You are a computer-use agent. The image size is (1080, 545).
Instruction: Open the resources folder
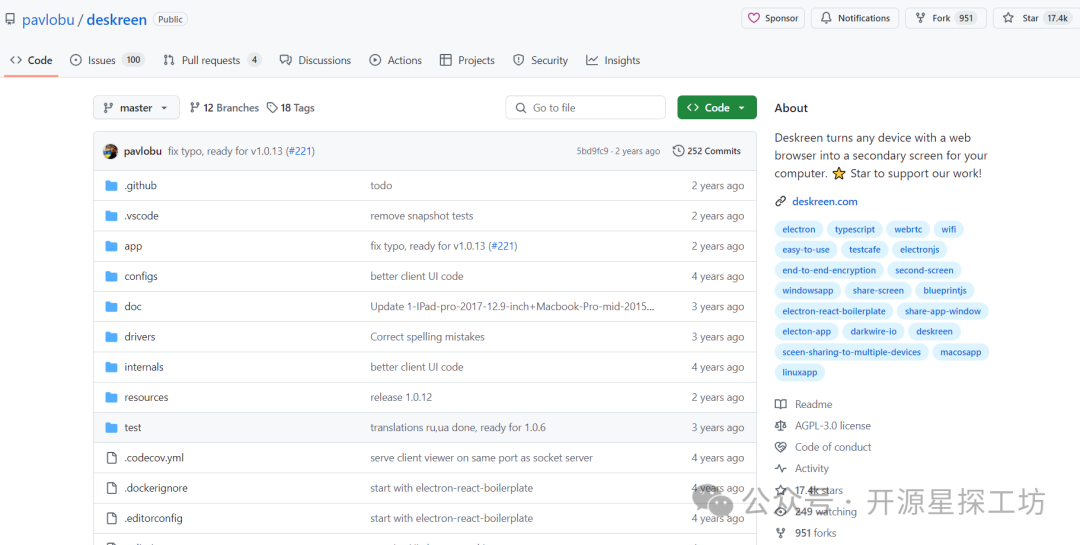coord(146,398)
